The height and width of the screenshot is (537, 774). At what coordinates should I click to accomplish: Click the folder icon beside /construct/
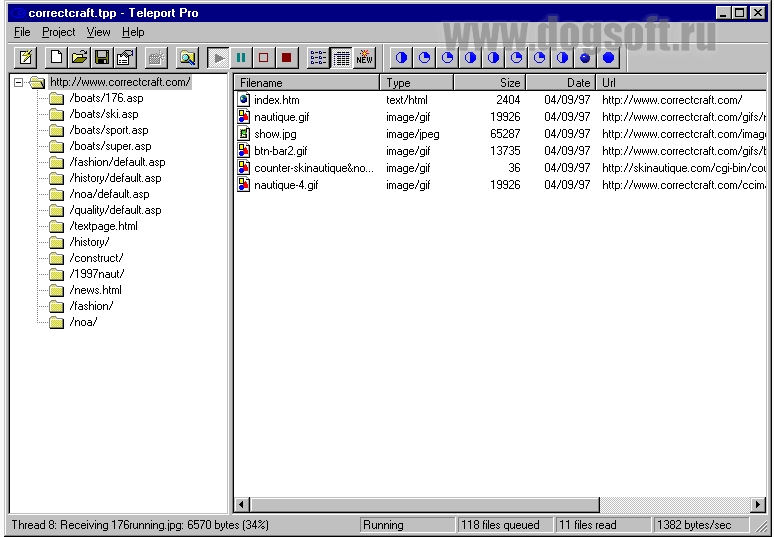pyautogui.click(x=57, y=258)
